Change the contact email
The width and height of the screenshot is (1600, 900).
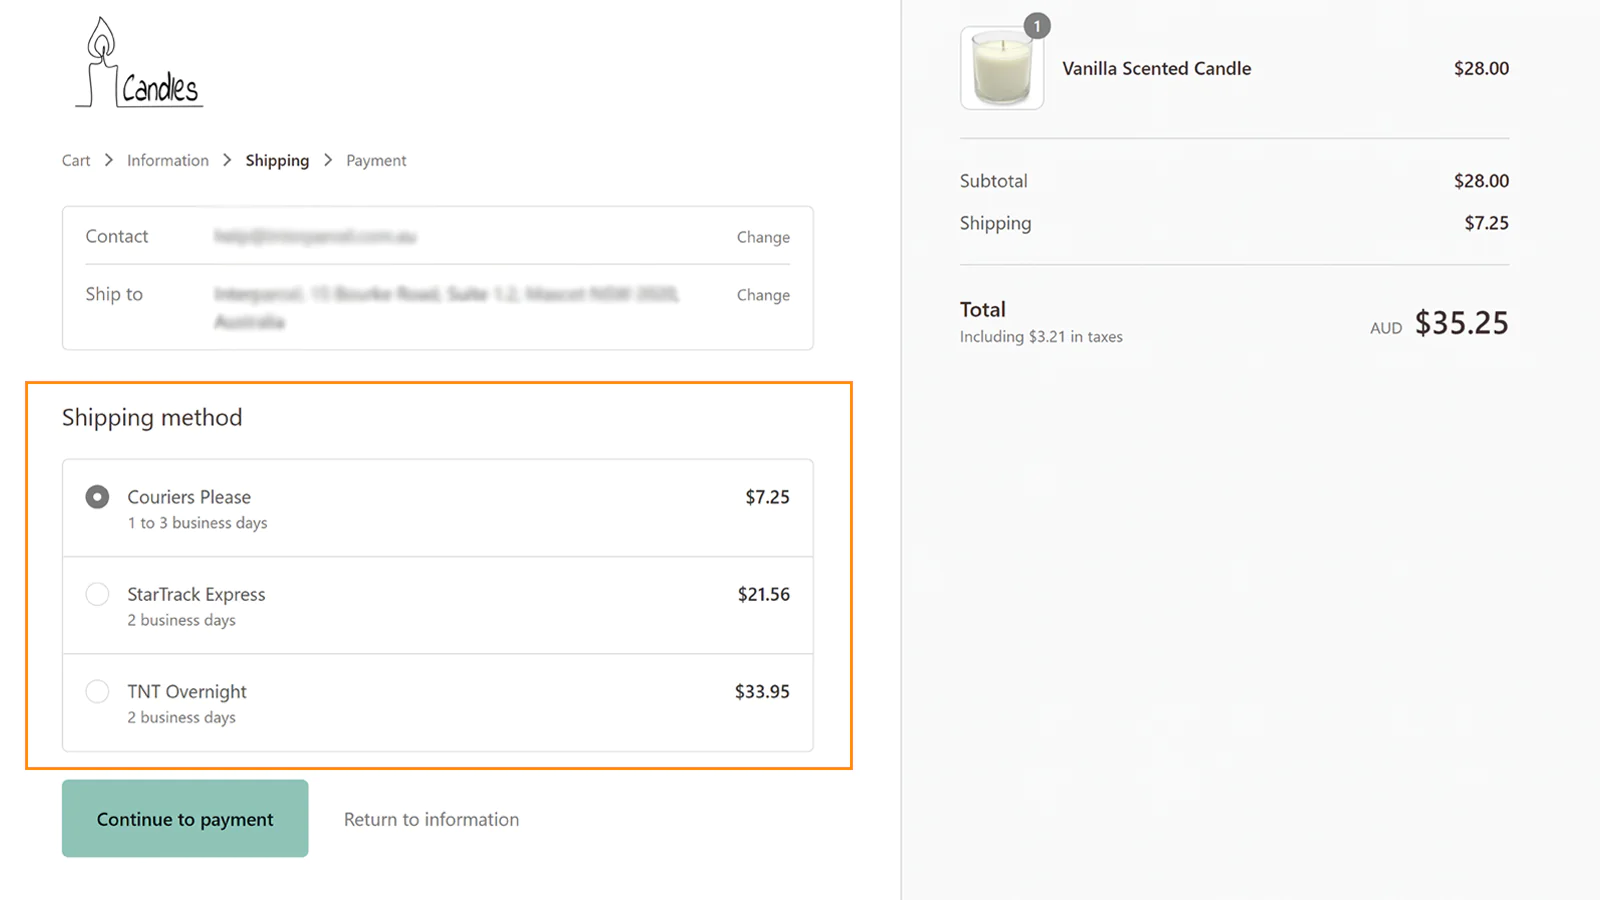pyautogui.click(x=763, y=237)
